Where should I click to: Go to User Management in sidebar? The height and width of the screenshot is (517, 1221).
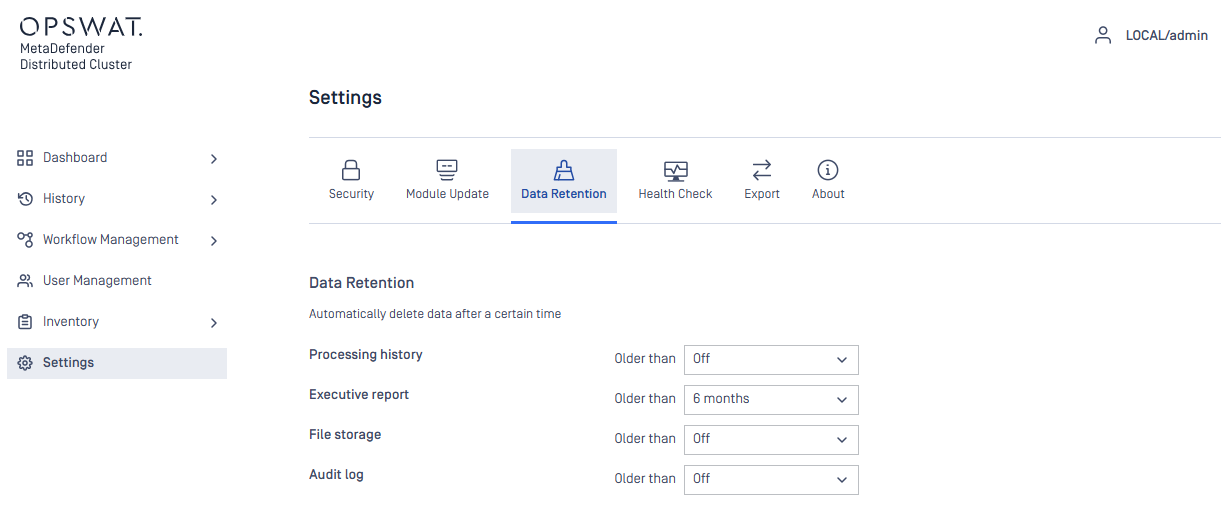97,281
